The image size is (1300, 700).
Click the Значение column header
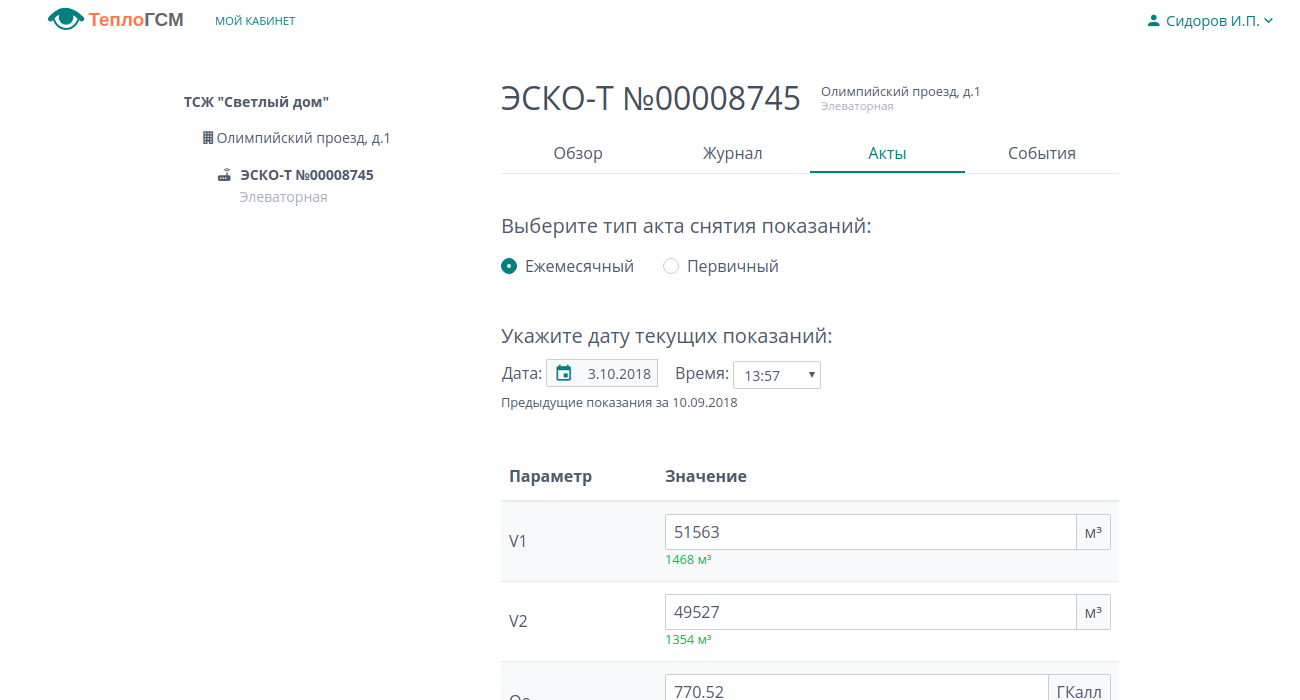[x=706, y=476]
